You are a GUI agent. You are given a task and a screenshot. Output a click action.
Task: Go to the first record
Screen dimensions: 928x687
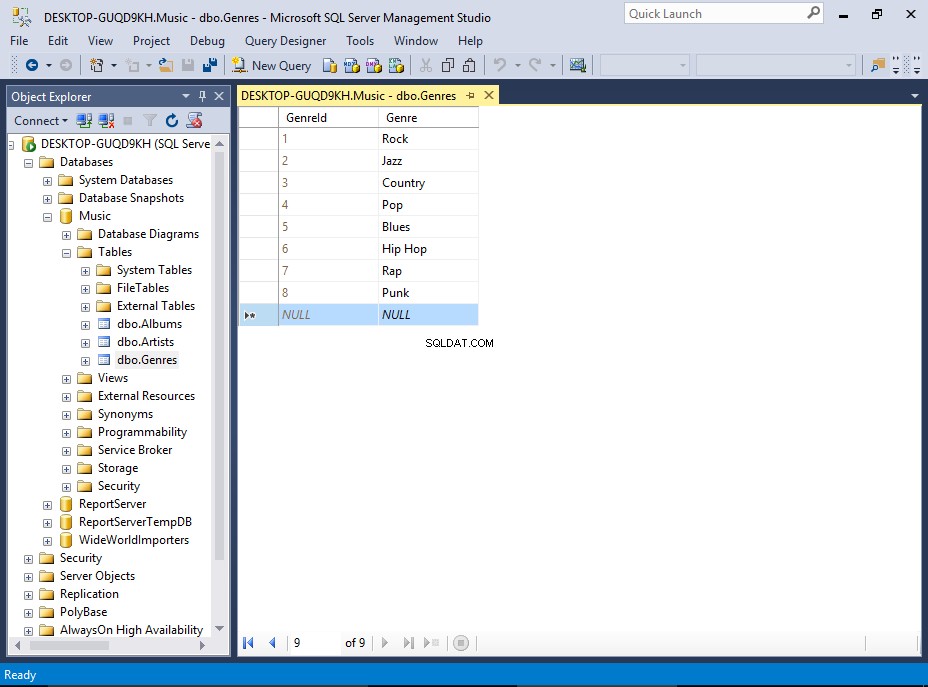click(x=249, y=643)
